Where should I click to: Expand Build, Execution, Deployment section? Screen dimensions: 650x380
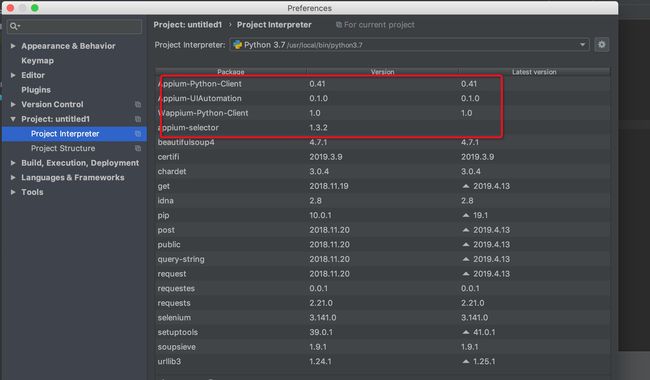pyautogui.click(x=13, y=163)
